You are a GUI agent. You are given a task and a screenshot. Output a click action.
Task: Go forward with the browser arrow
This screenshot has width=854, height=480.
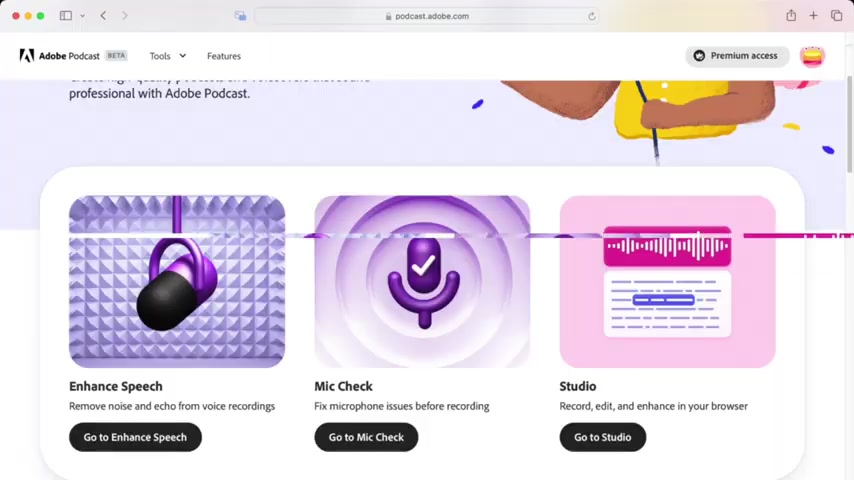[x=125, y=16]
